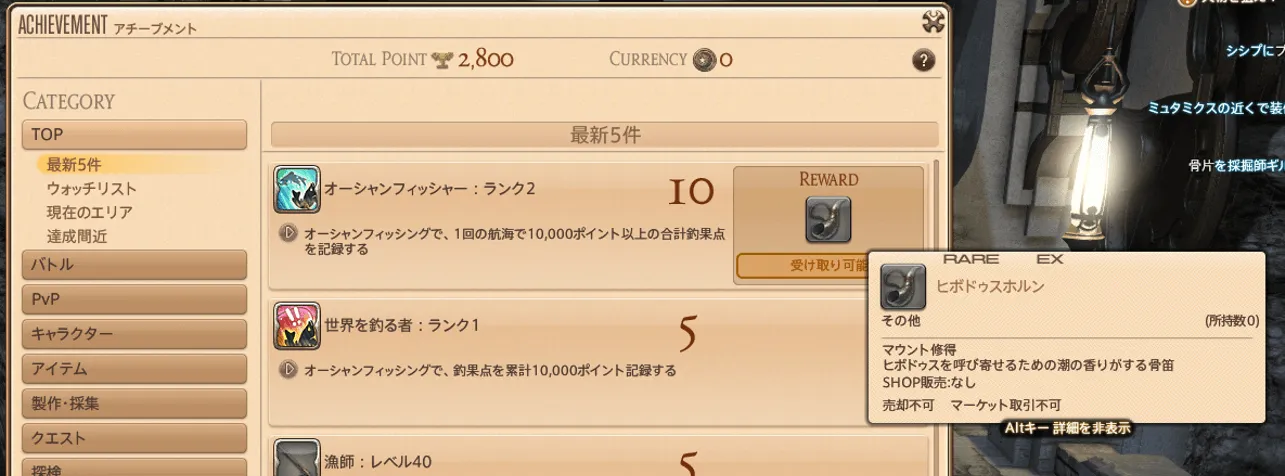Open the PvP category
The height and width of the screenshot is (476, 1285).
click(x=134, y=299)
